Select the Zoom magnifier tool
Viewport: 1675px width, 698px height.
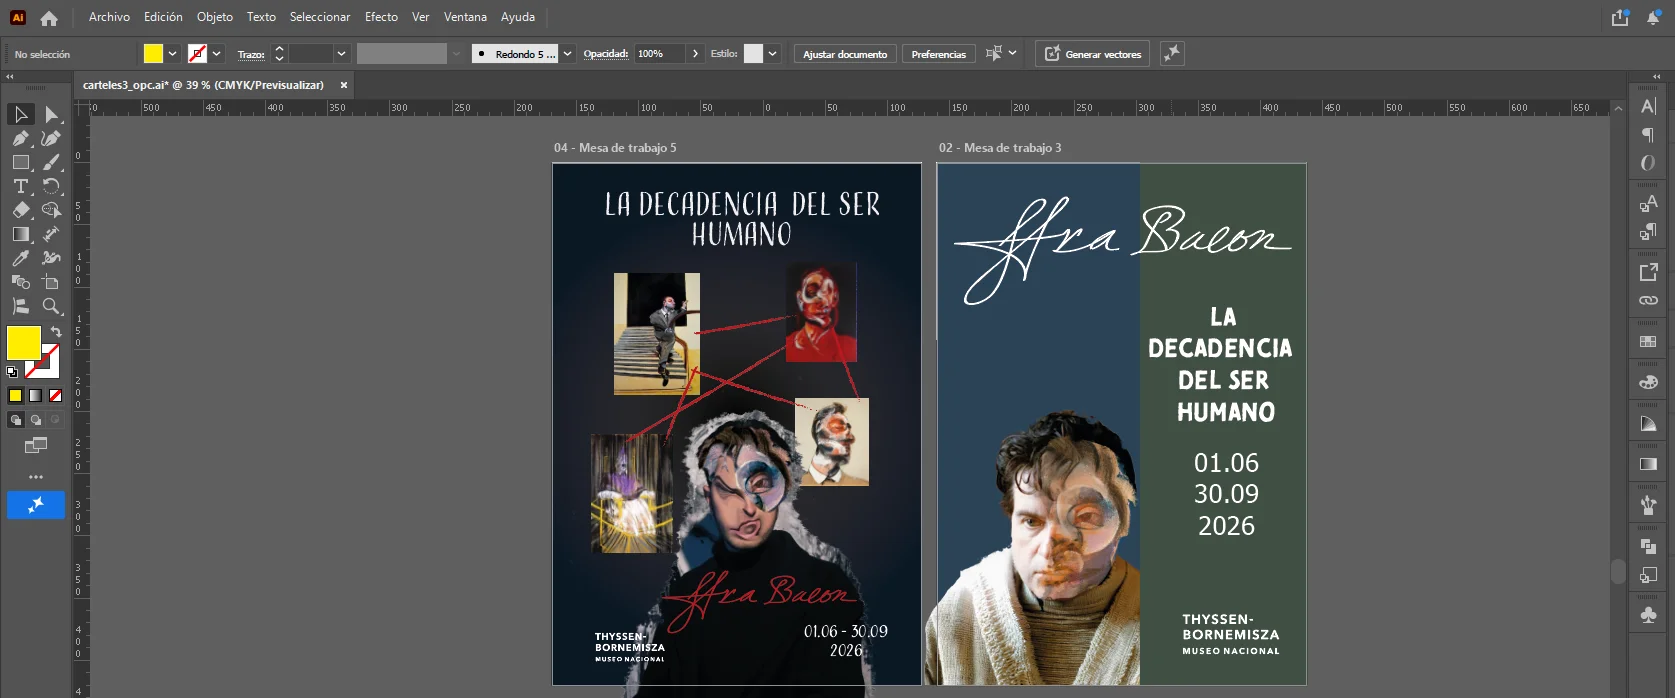pyautogui.click(x=52, y=306)
